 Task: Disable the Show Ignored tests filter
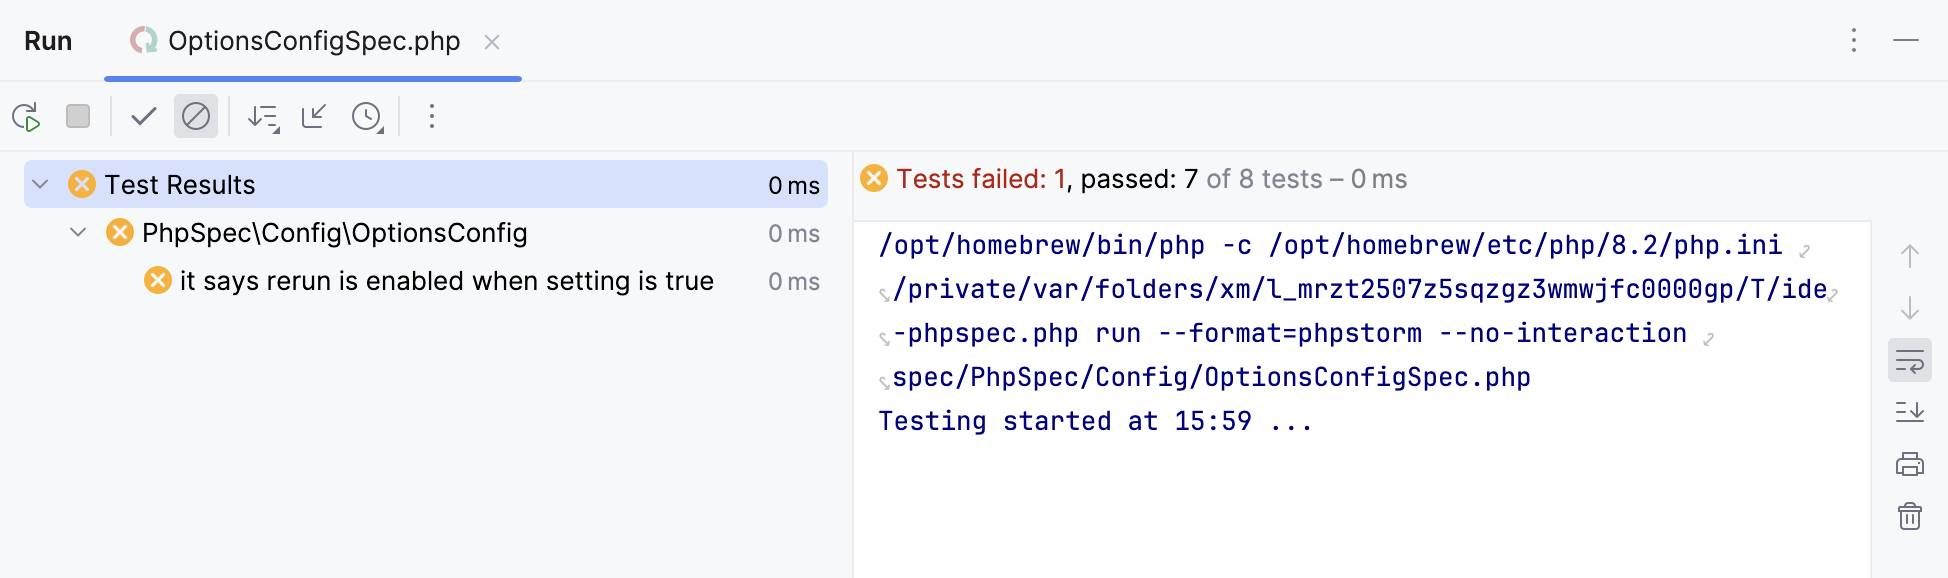point(196,116)
